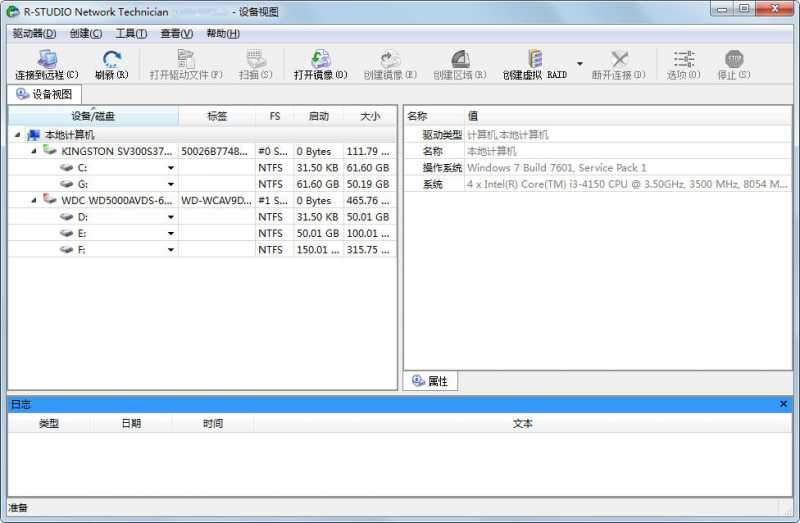Viewport: 800px width, 523px height.
Task: Click the Windows 7 Build 7601 property value
Action: (557, 168)
